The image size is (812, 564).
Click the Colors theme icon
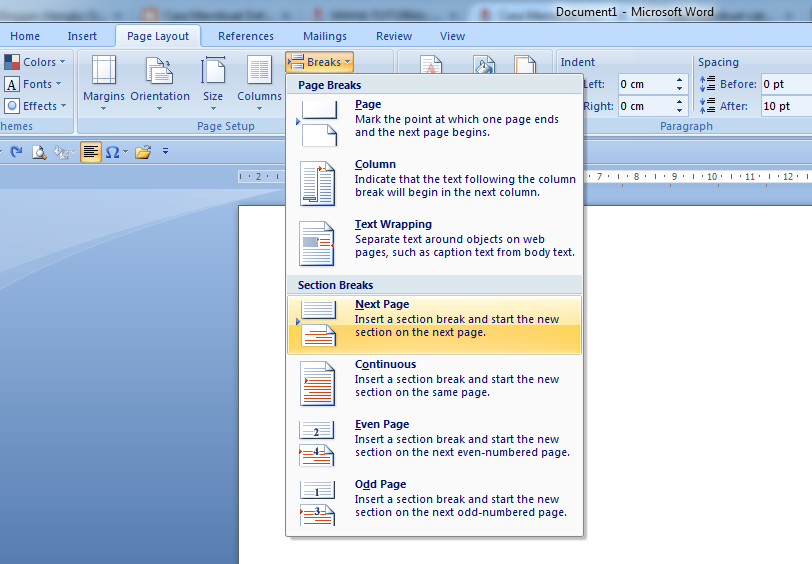[12, 62]
